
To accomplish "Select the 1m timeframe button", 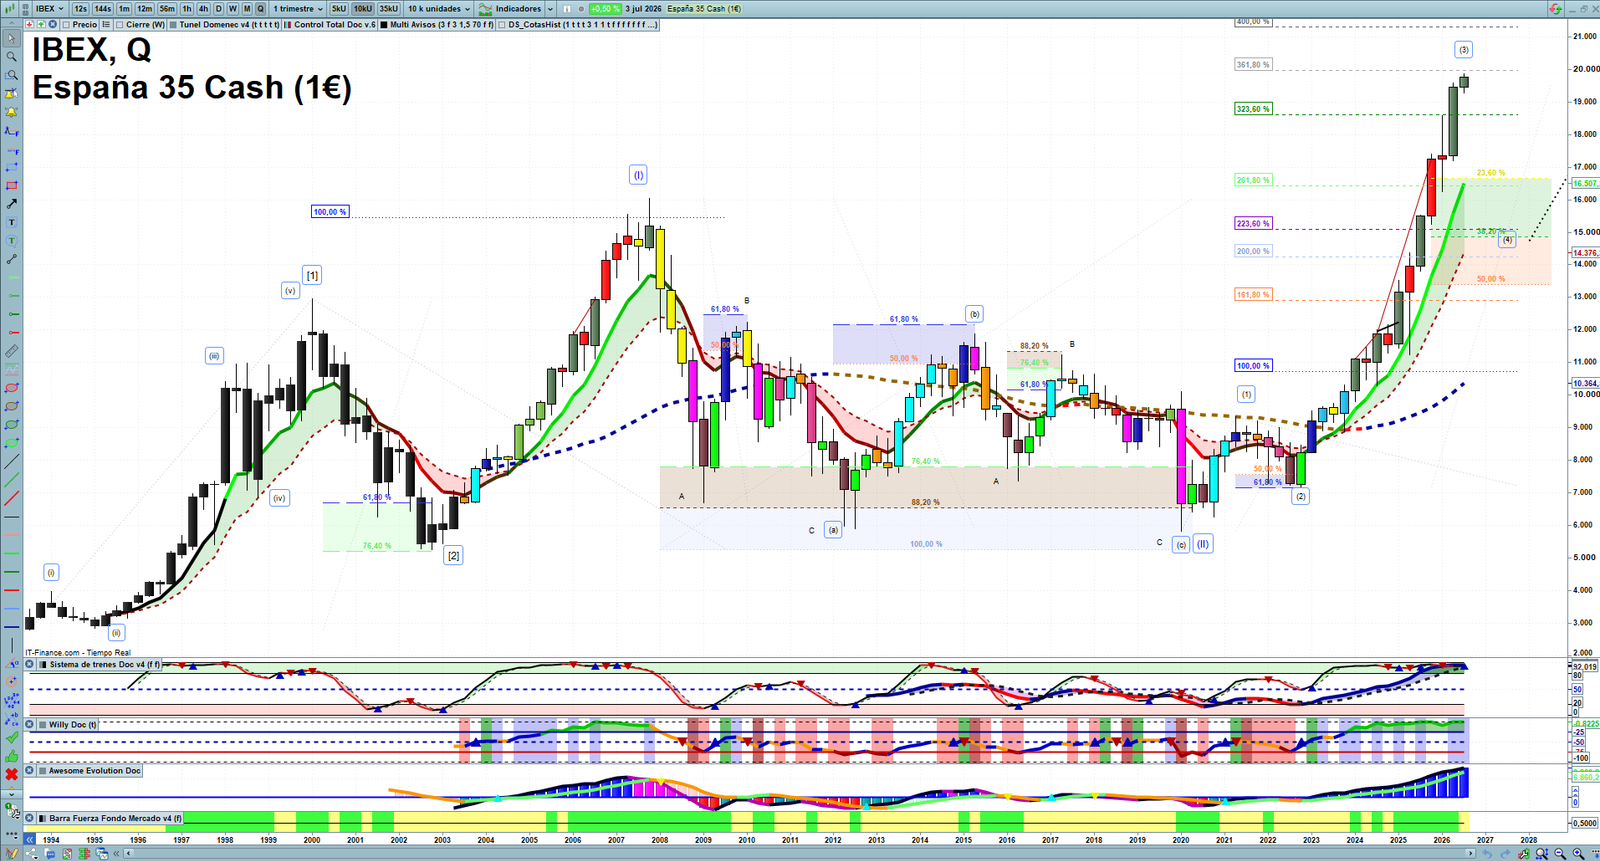I will tap(124, 9).
